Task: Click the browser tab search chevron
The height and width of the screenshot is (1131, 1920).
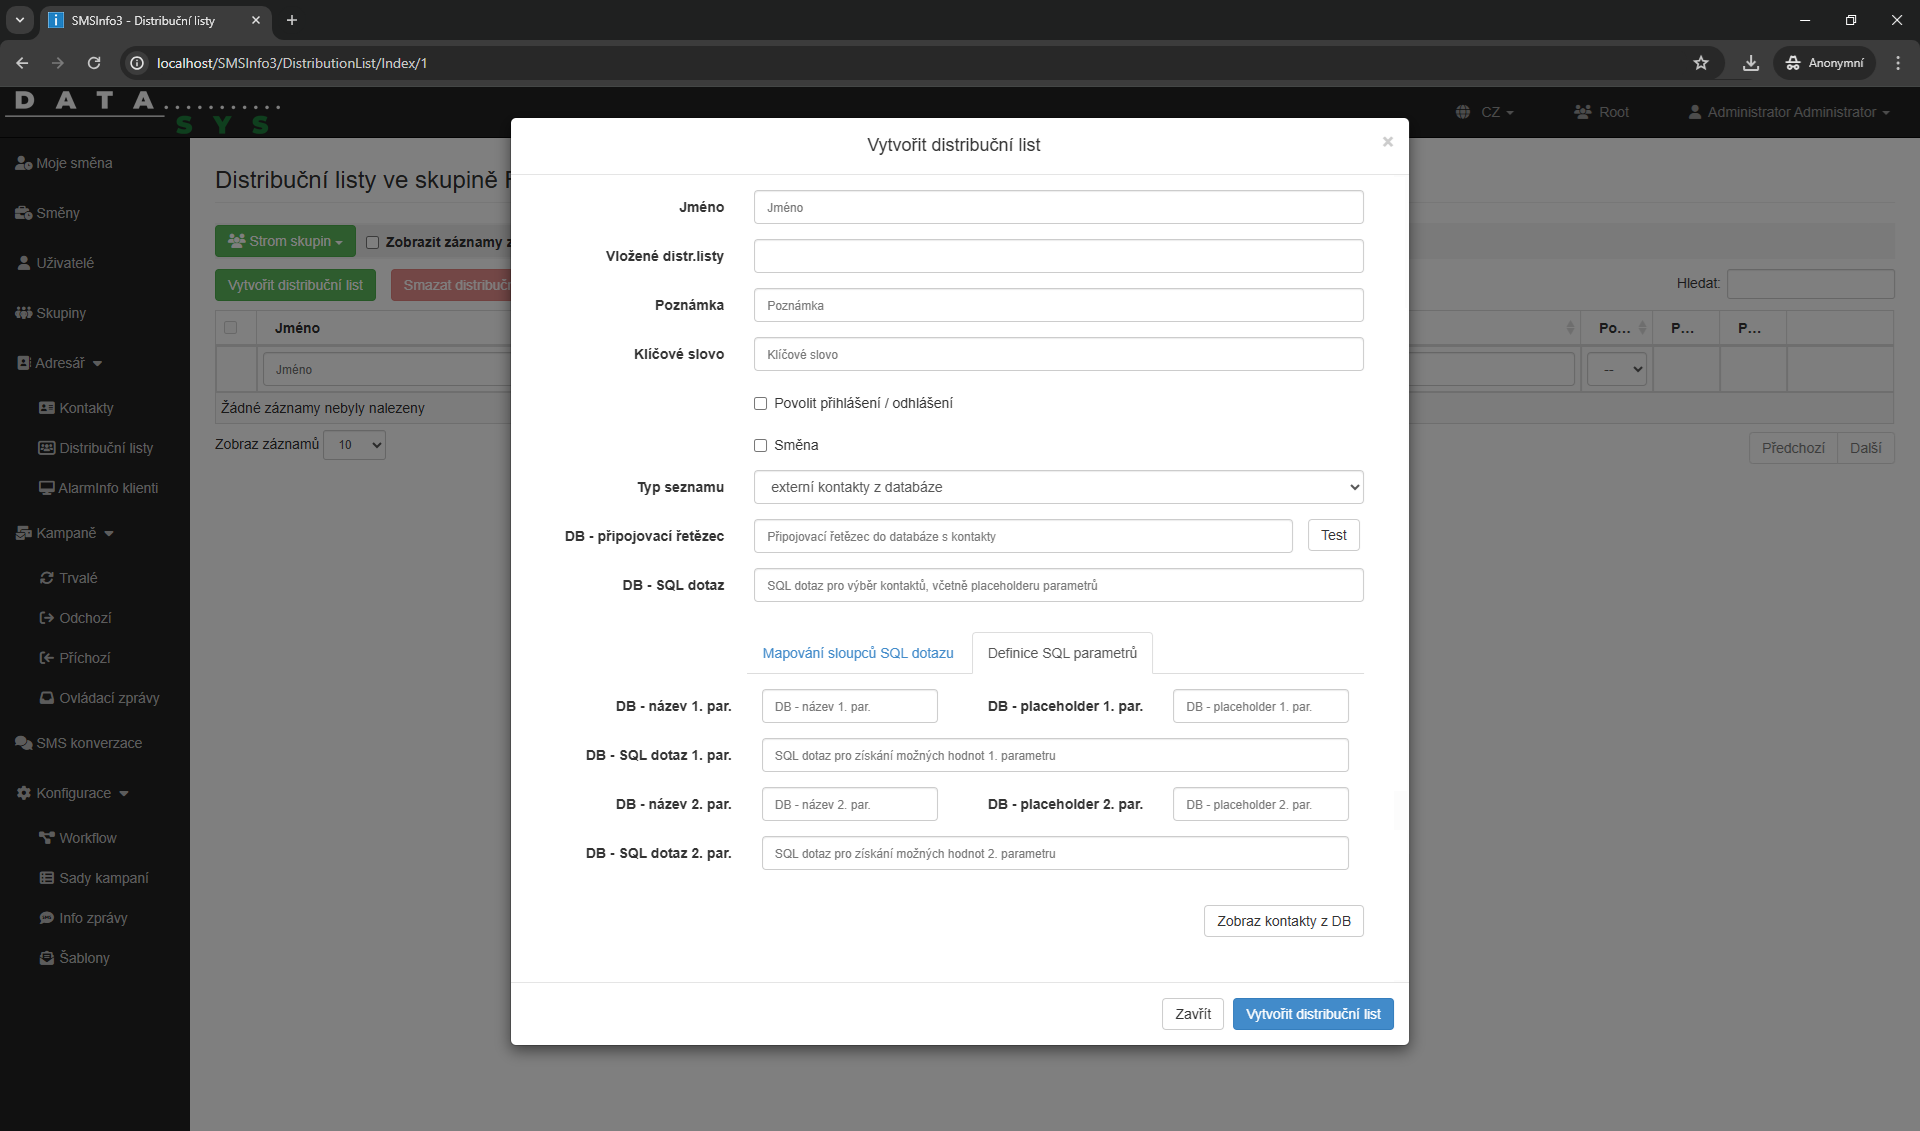Action: point(19,20)
